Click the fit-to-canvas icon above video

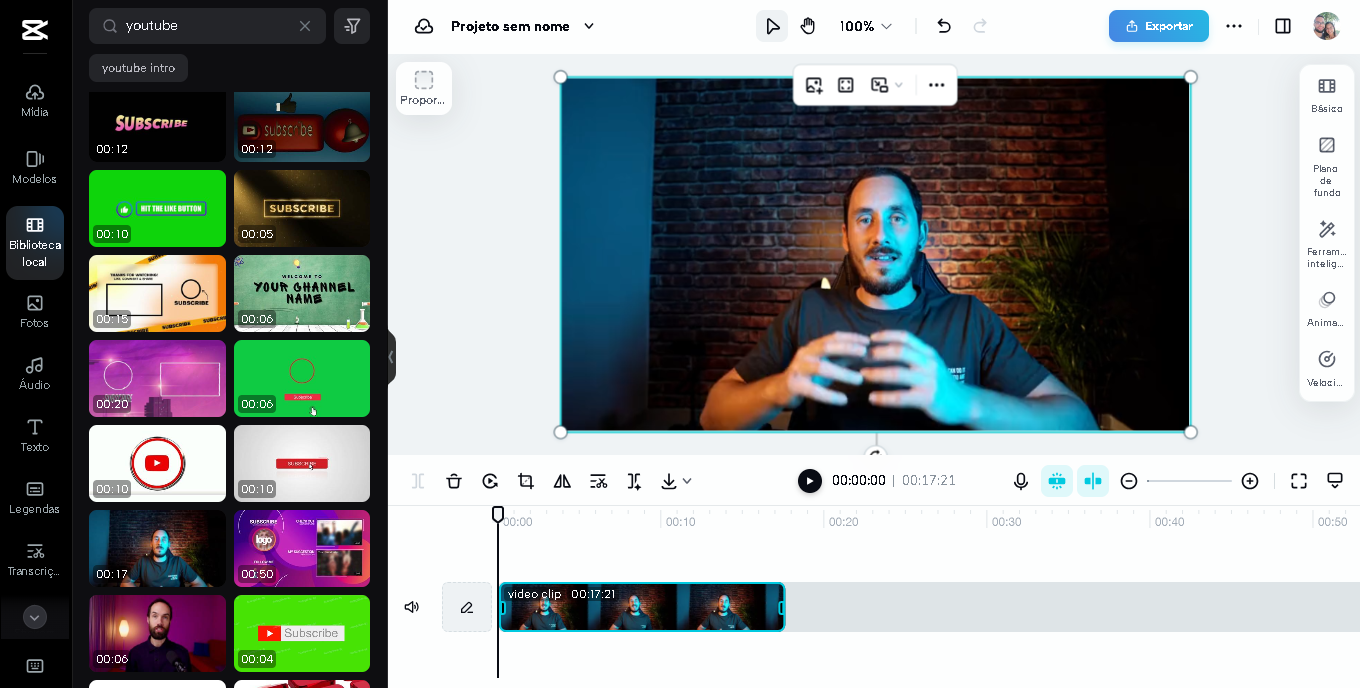846,85
